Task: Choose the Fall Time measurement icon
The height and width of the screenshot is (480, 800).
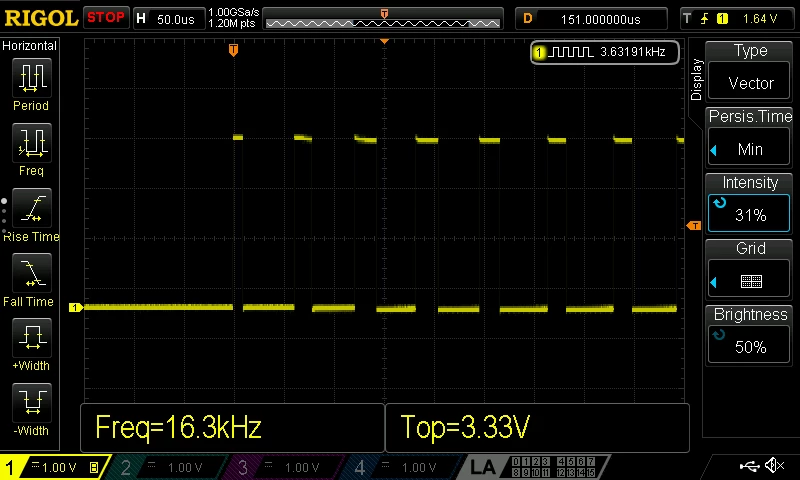Action: 32,272
